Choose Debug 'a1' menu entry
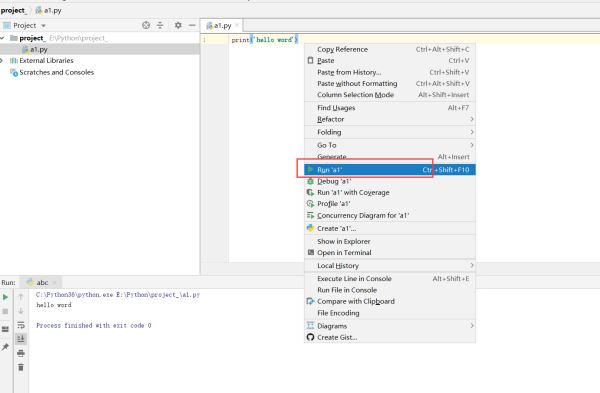 tap(390, 181)
